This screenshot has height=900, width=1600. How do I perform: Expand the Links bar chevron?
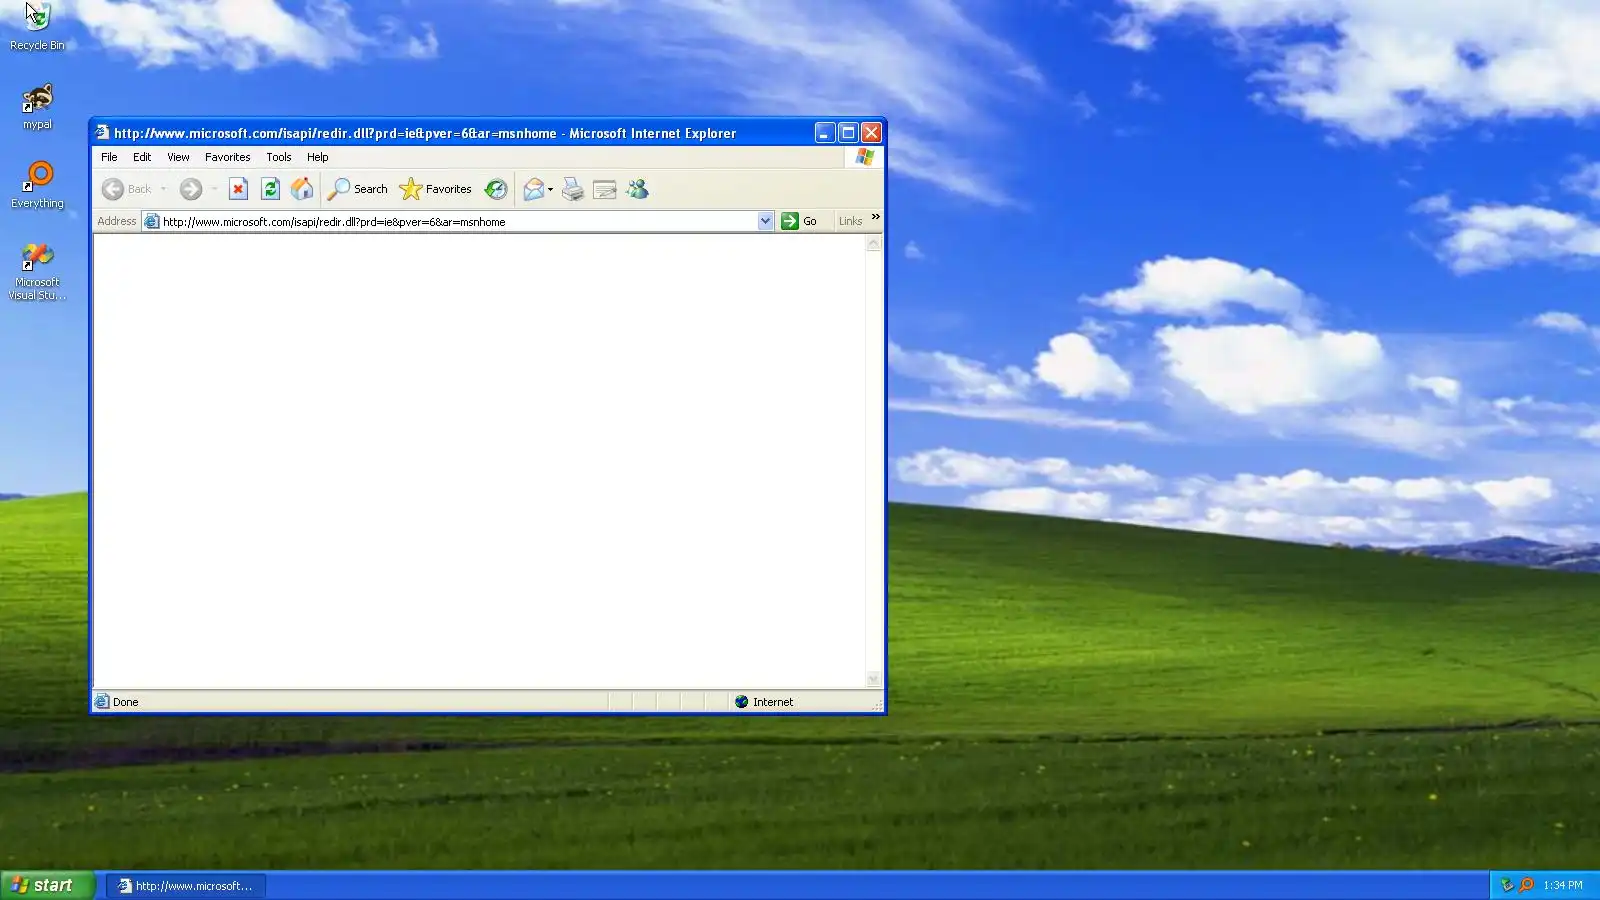[x=876, y=217]
